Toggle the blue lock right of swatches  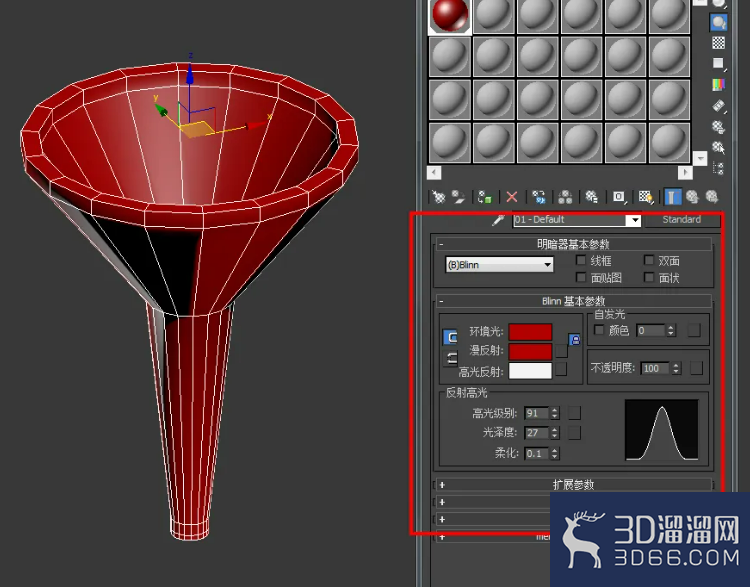(574, 340)
